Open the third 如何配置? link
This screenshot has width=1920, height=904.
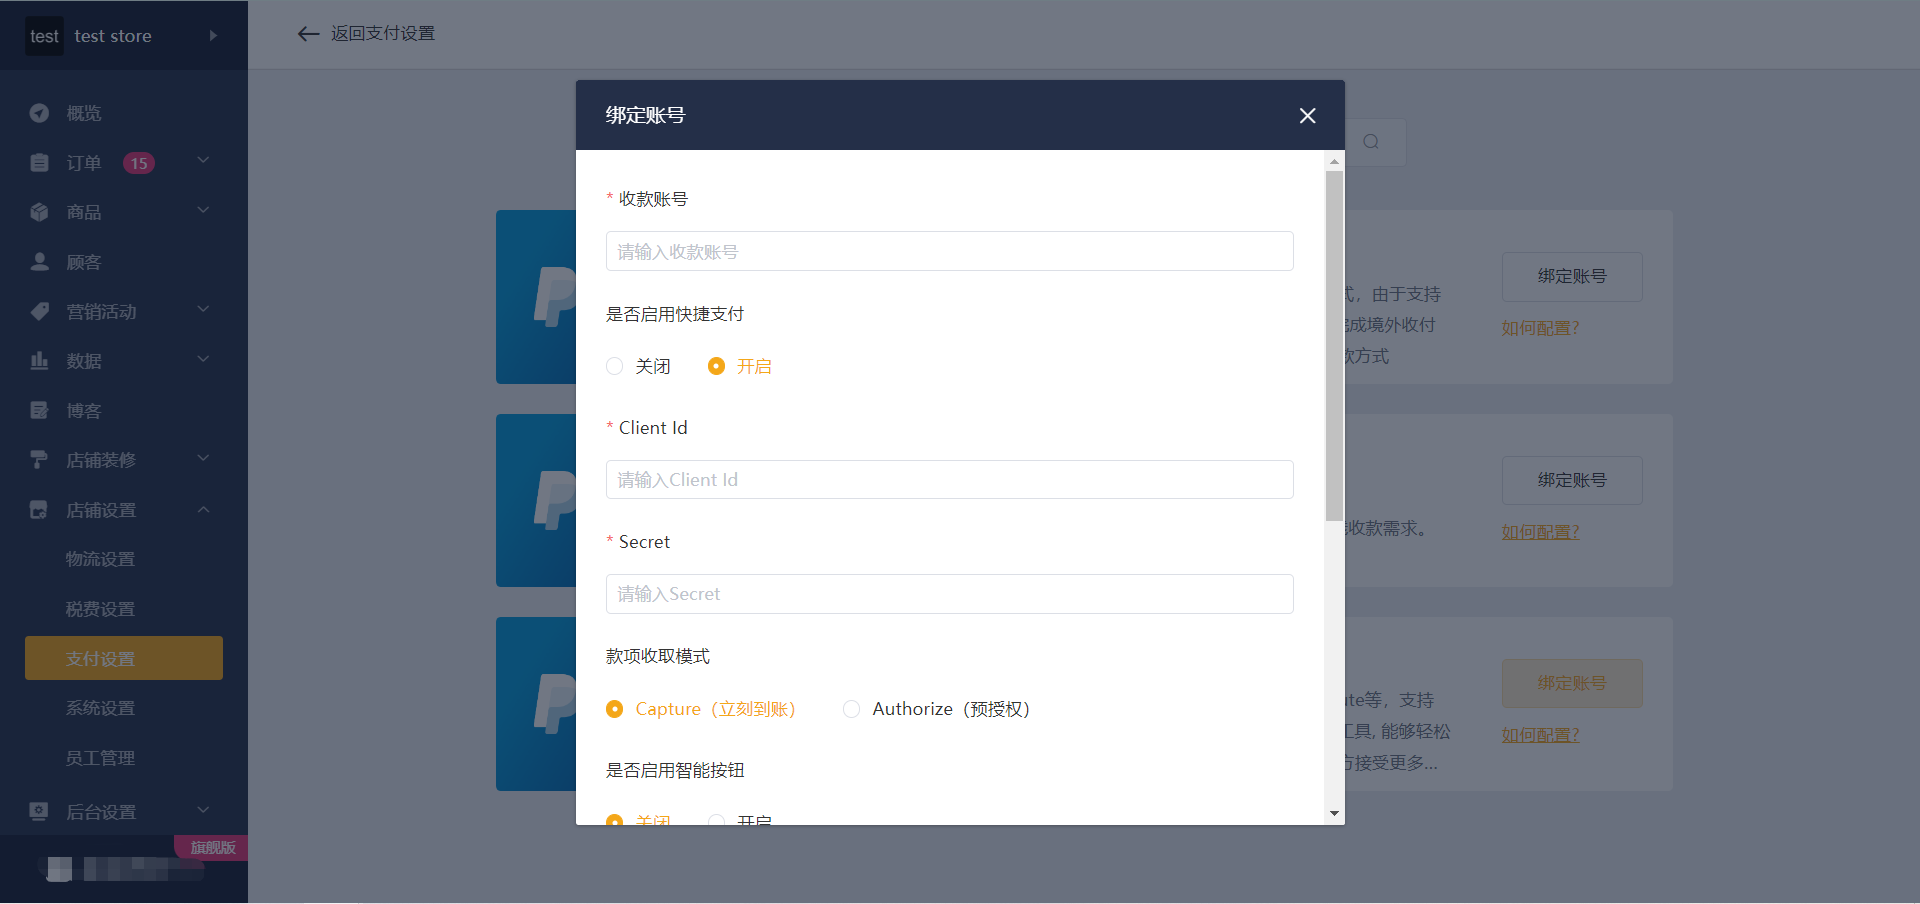(1540, 735)
